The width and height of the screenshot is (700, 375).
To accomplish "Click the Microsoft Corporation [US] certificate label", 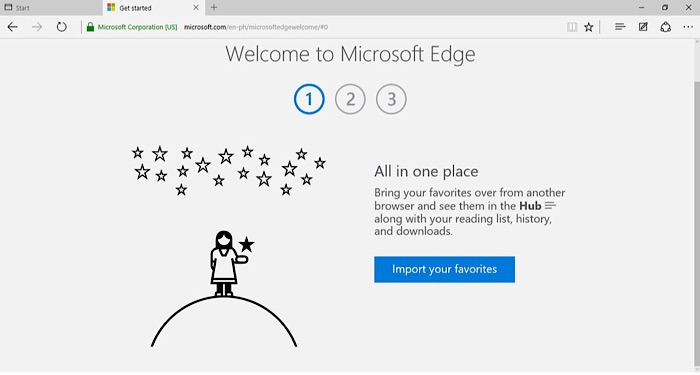I will 138,27.
